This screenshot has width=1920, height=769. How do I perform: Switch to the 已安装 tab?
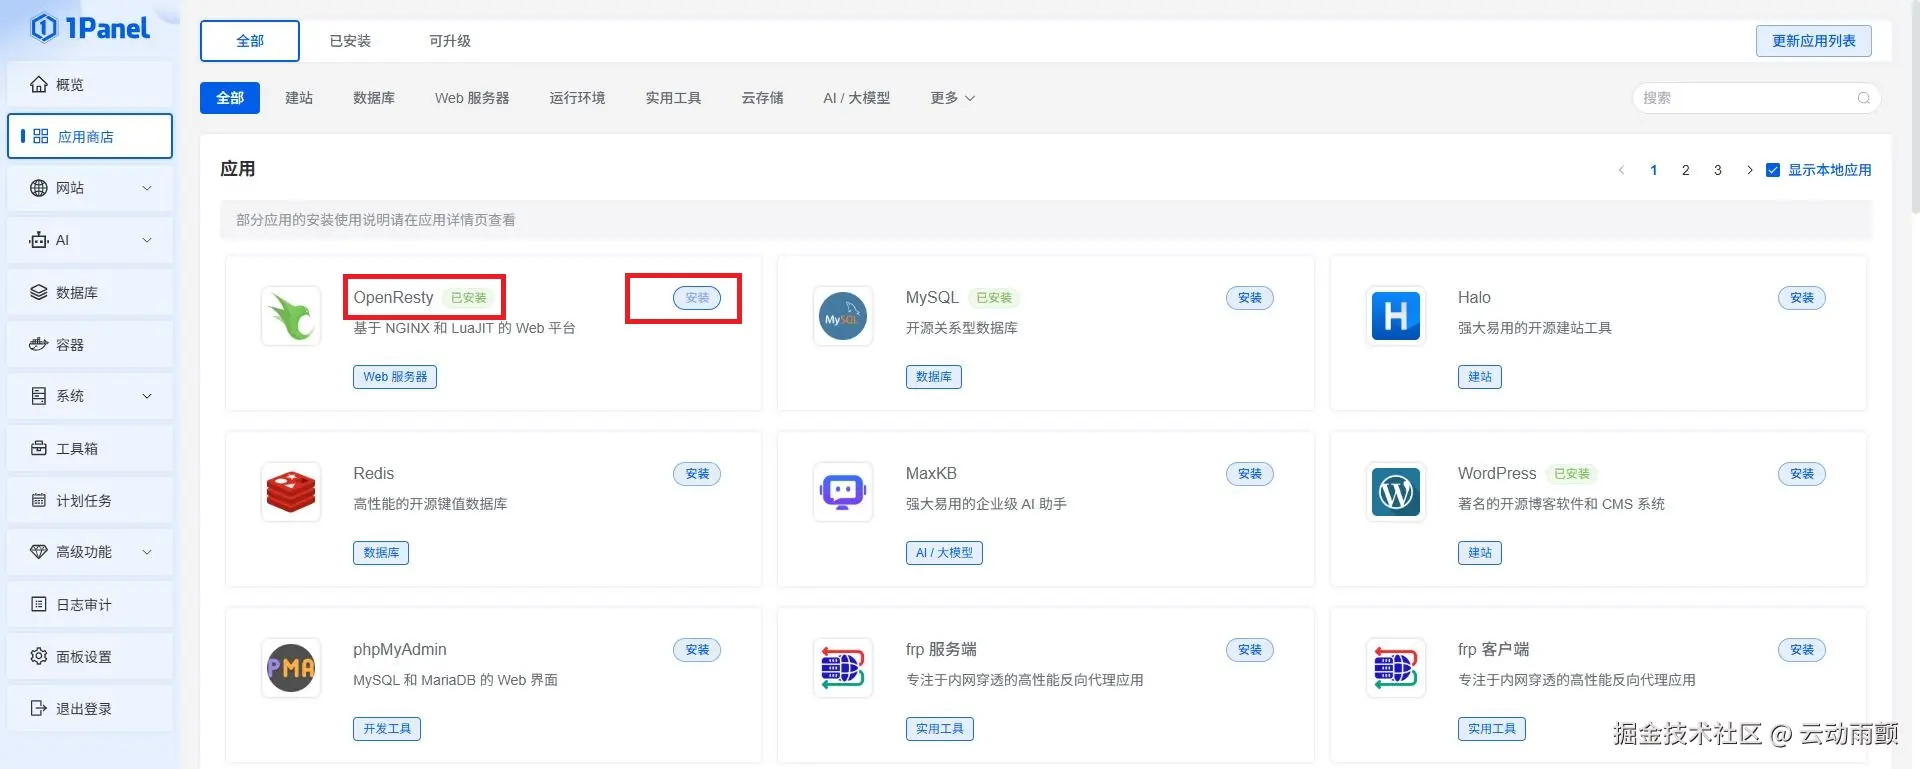(x=350, y=41)
